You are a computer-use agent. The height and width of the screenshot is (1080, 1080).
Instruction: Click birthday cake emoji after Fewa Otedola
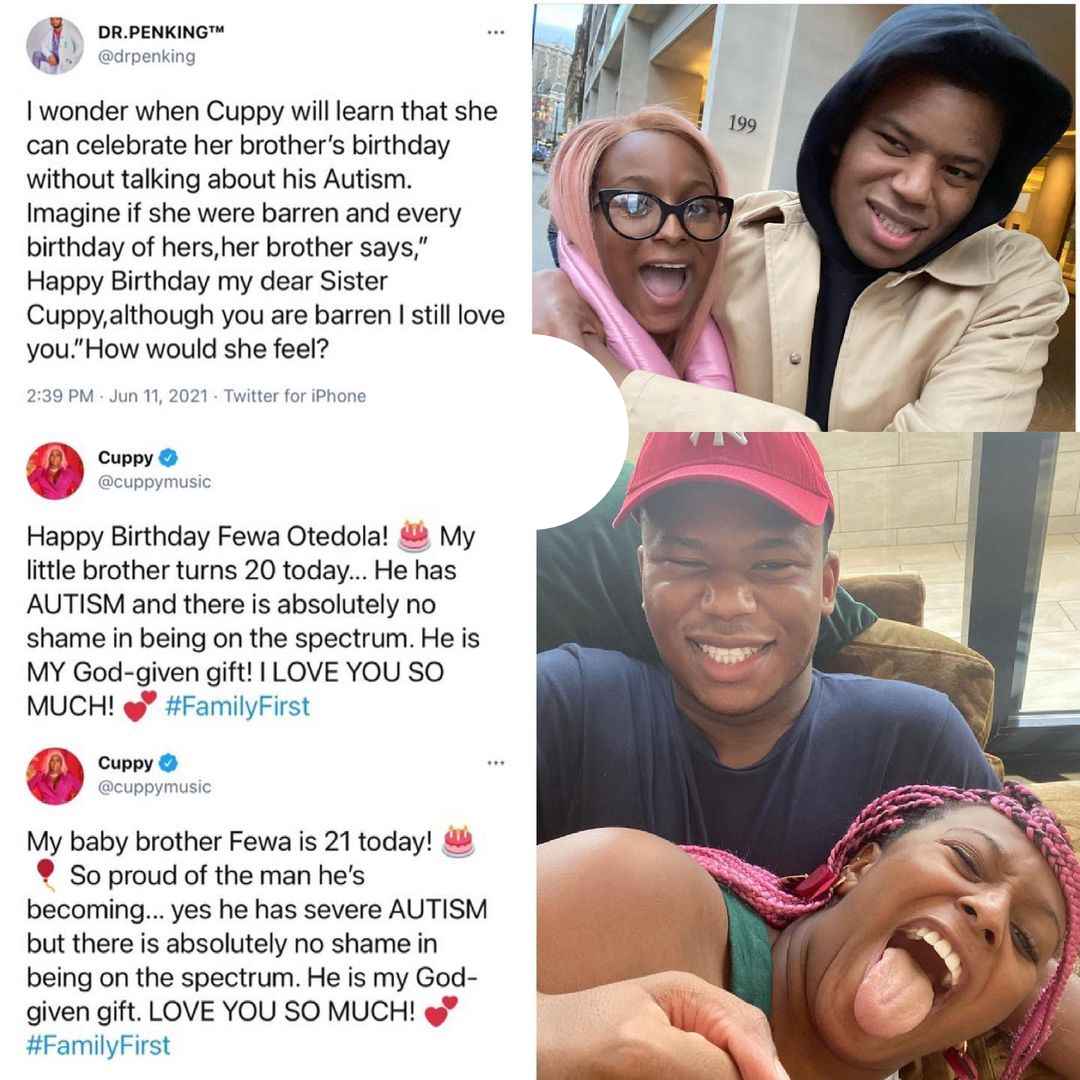[x=415, y=536]
